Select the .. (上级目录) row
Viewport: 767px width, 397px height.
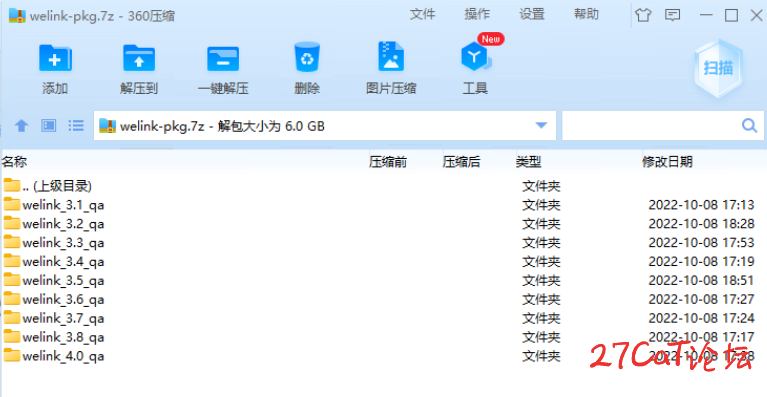tap(383, 186)
